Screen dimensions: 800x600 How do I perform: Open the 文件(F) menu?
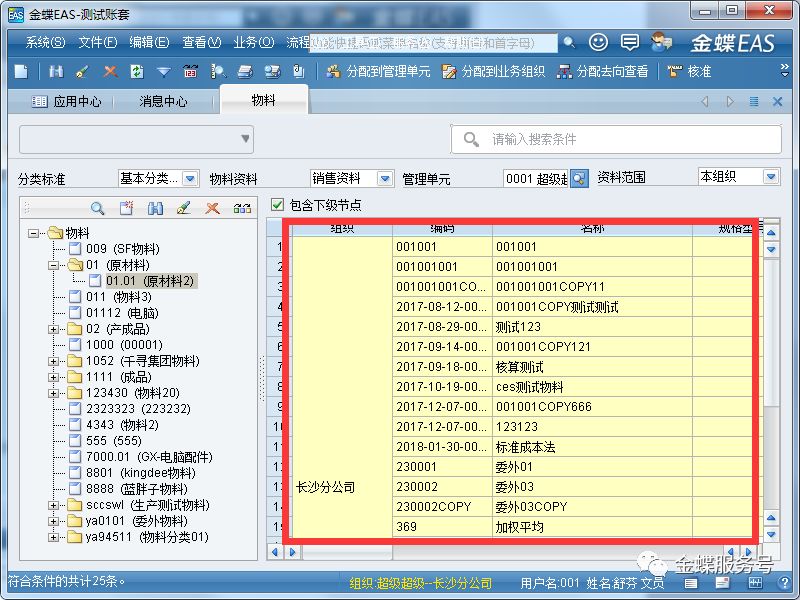click(97, 42)
